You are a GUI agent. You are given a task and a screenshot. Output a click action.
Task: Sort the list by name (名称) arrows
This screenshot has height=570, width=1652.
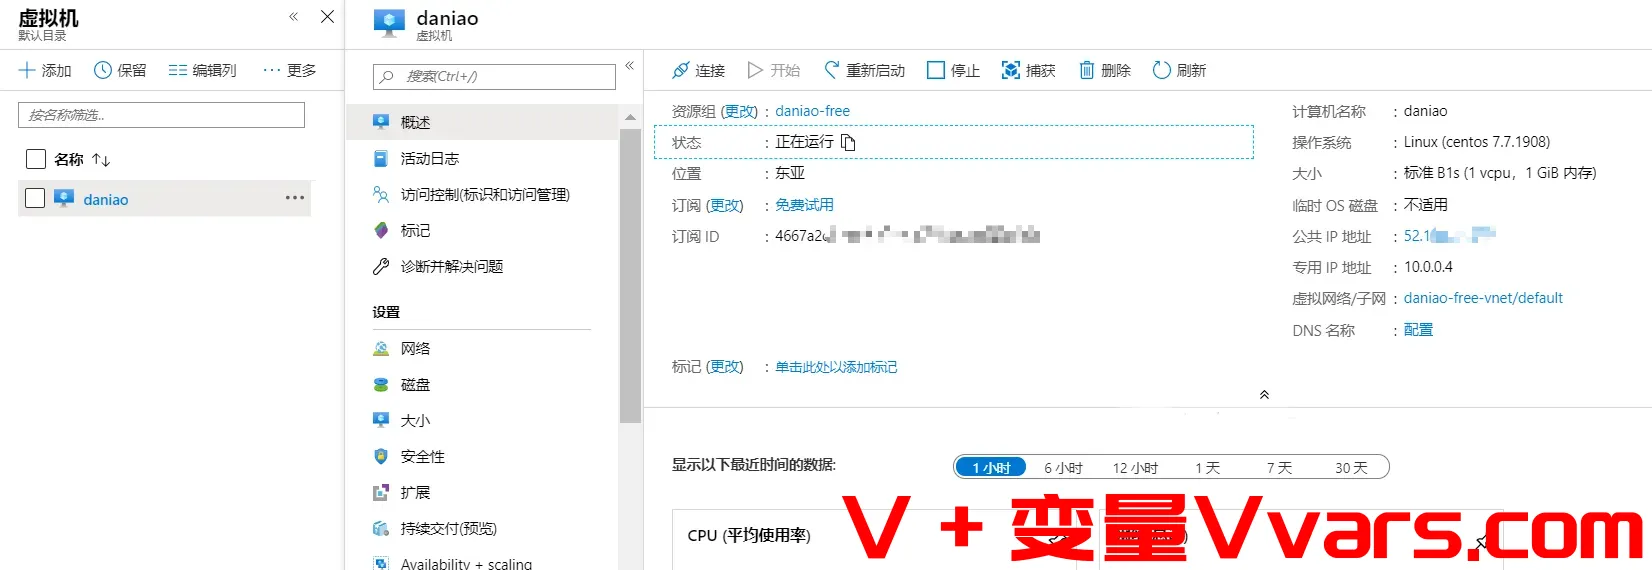pyautogui.click(x=101, y=160)
